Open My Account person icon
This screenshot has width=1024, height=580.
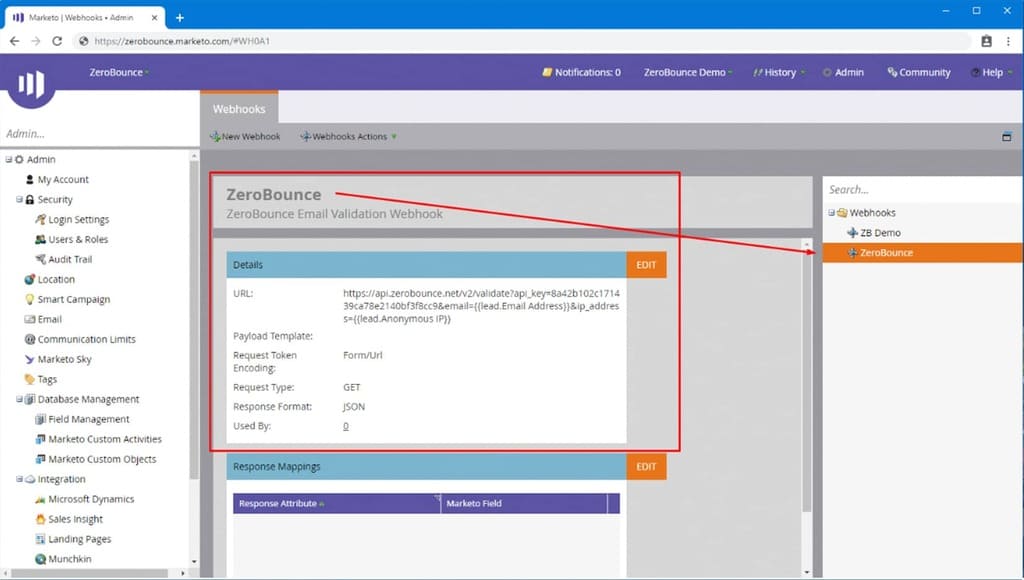pos(29,179)
